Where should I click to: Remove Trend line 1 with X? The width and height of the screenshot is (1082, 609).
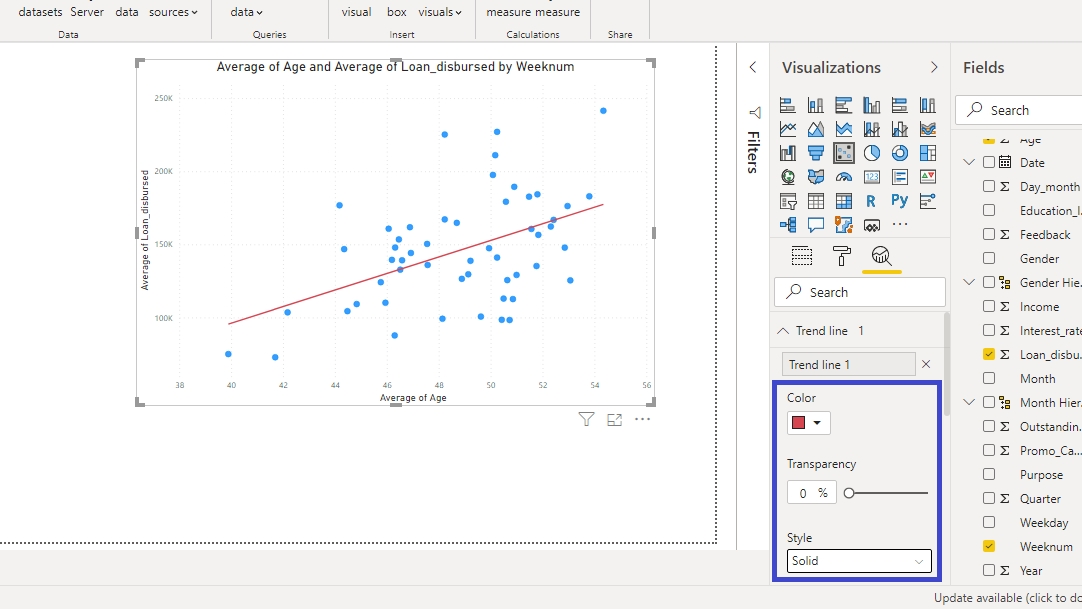point(926,365)
